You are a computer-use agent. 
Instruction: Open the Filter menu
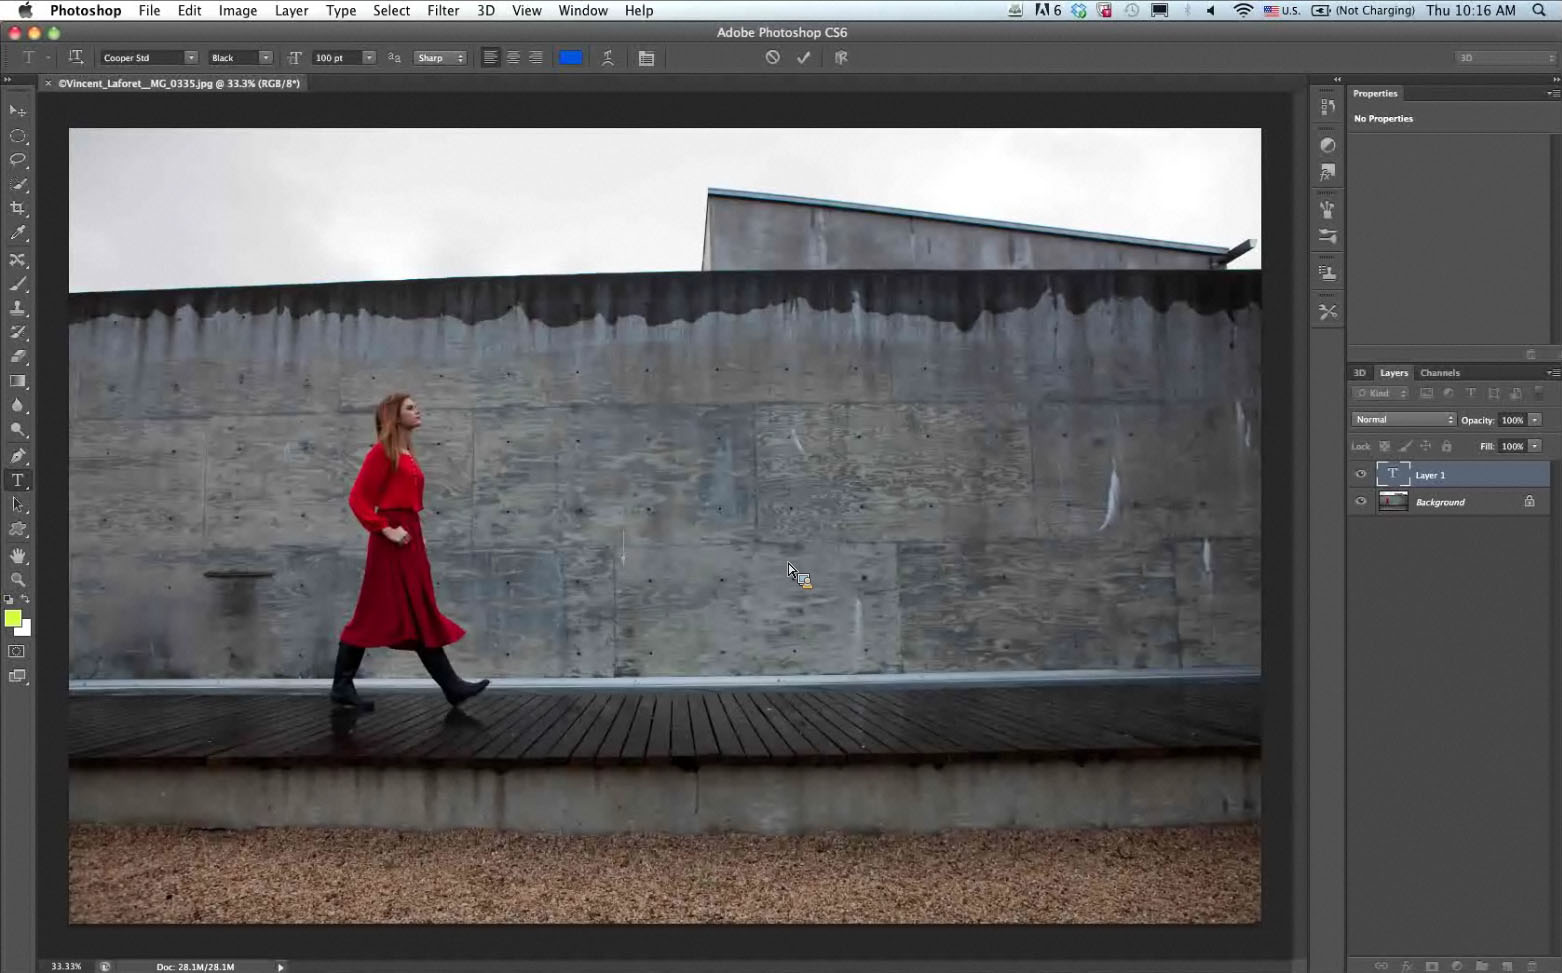443,10
